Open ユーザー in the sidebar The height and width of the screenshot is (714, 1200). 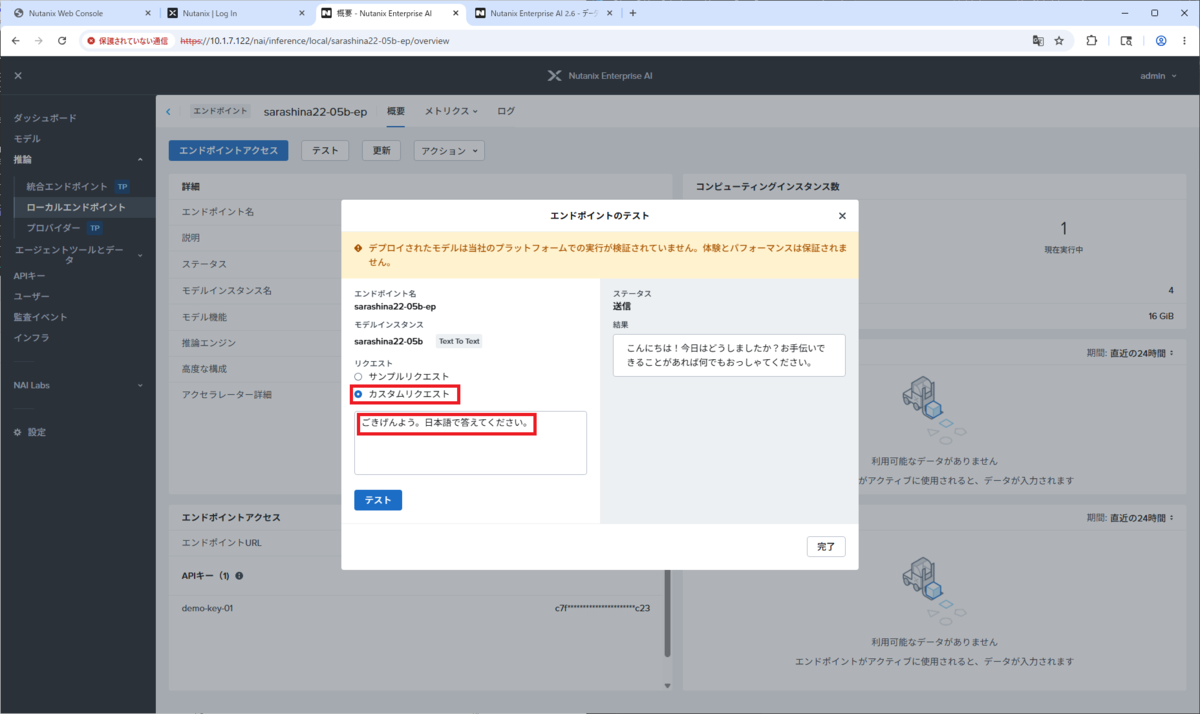point(31,296)
